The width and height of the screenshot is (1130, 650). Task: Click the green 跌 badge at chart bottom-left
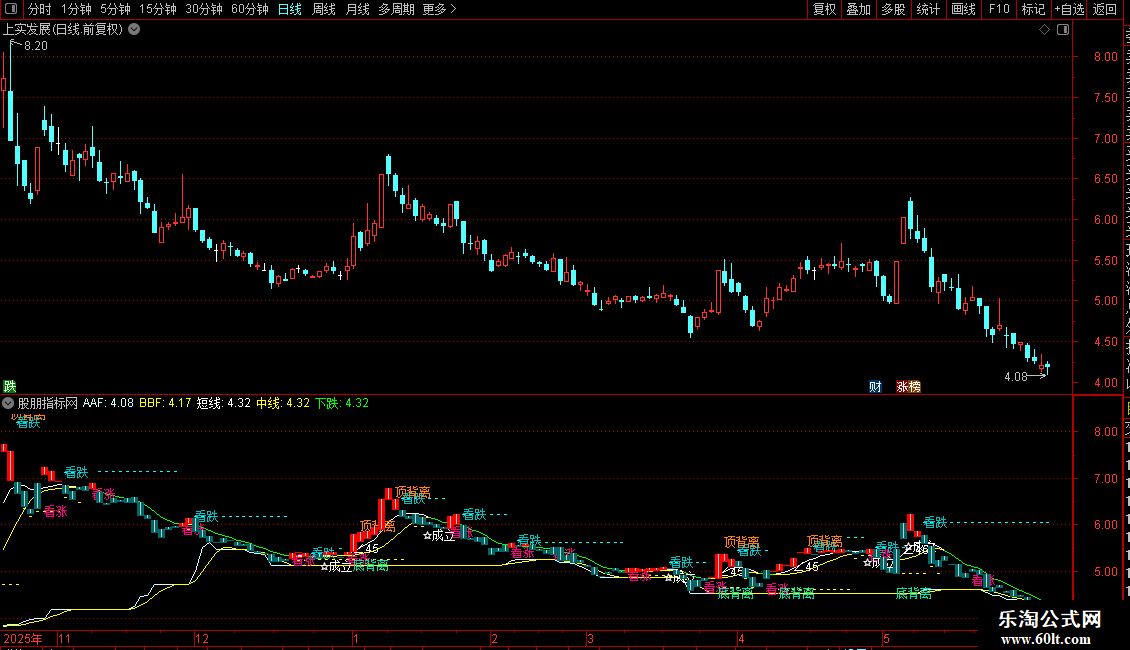point(9,387)
